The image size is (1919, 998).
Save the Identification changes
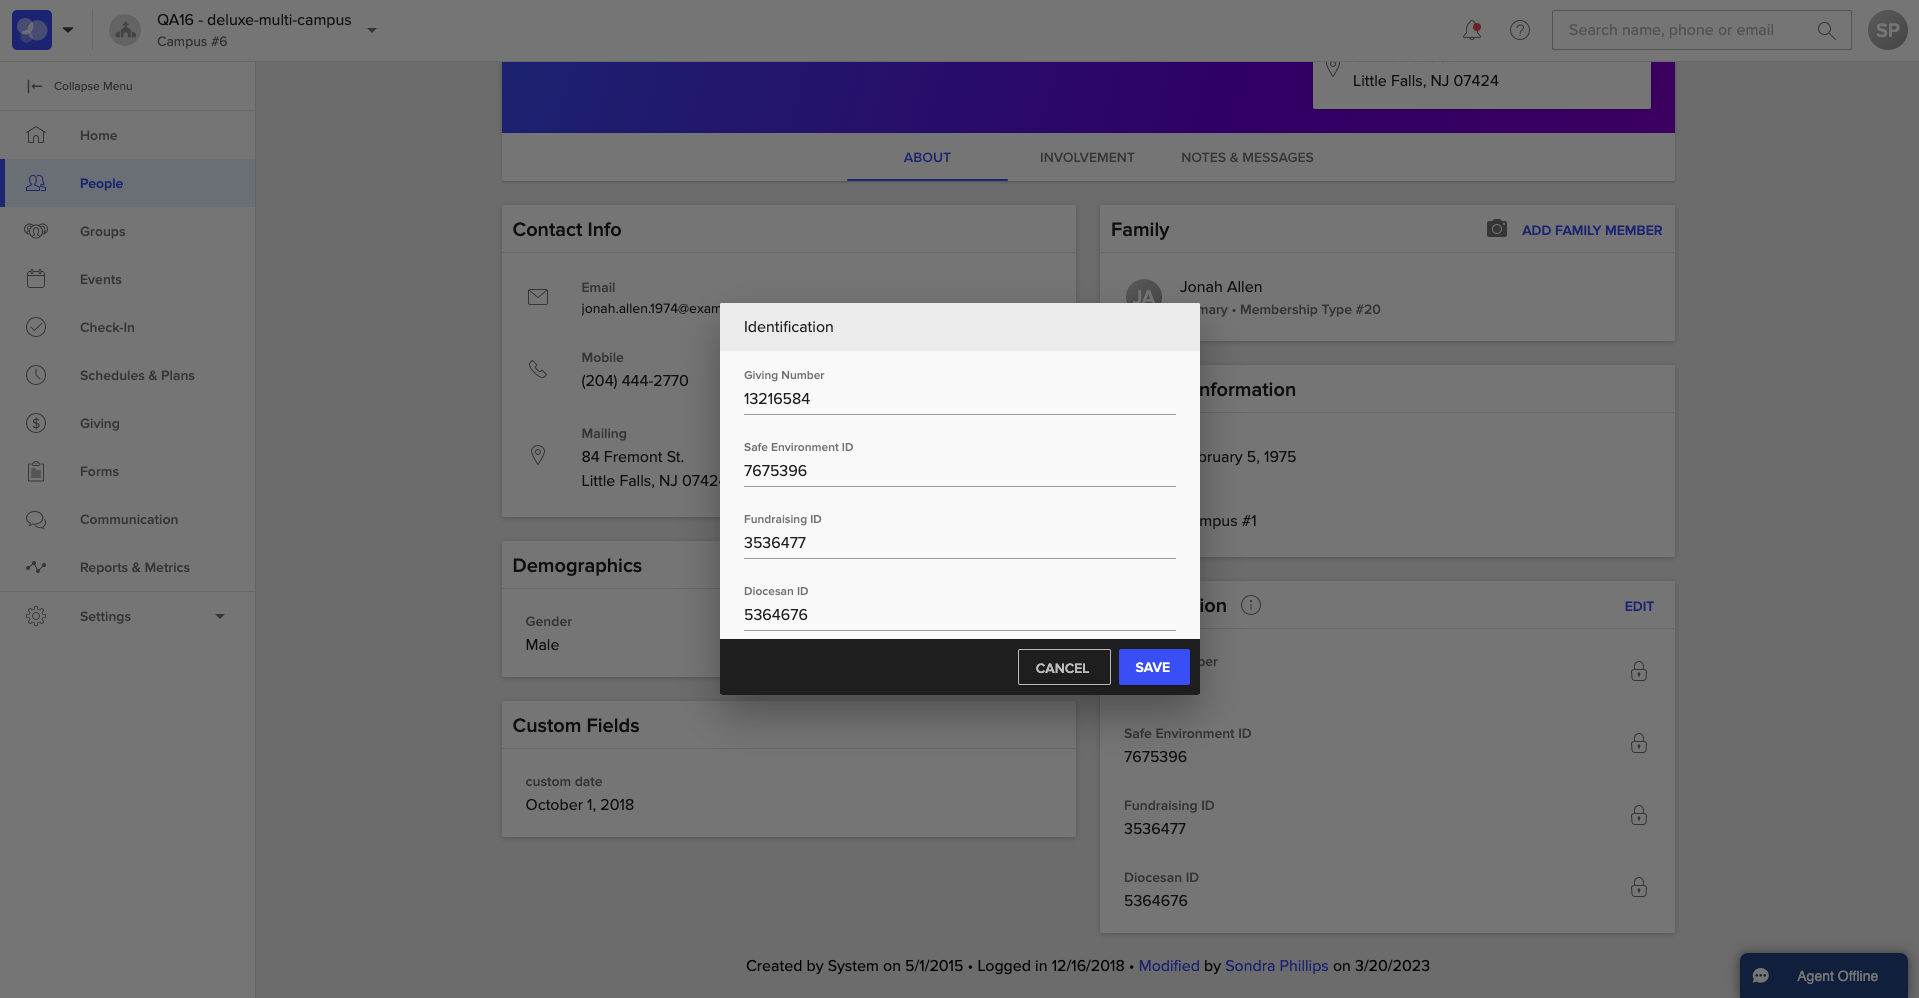(x=1153, y=667)
